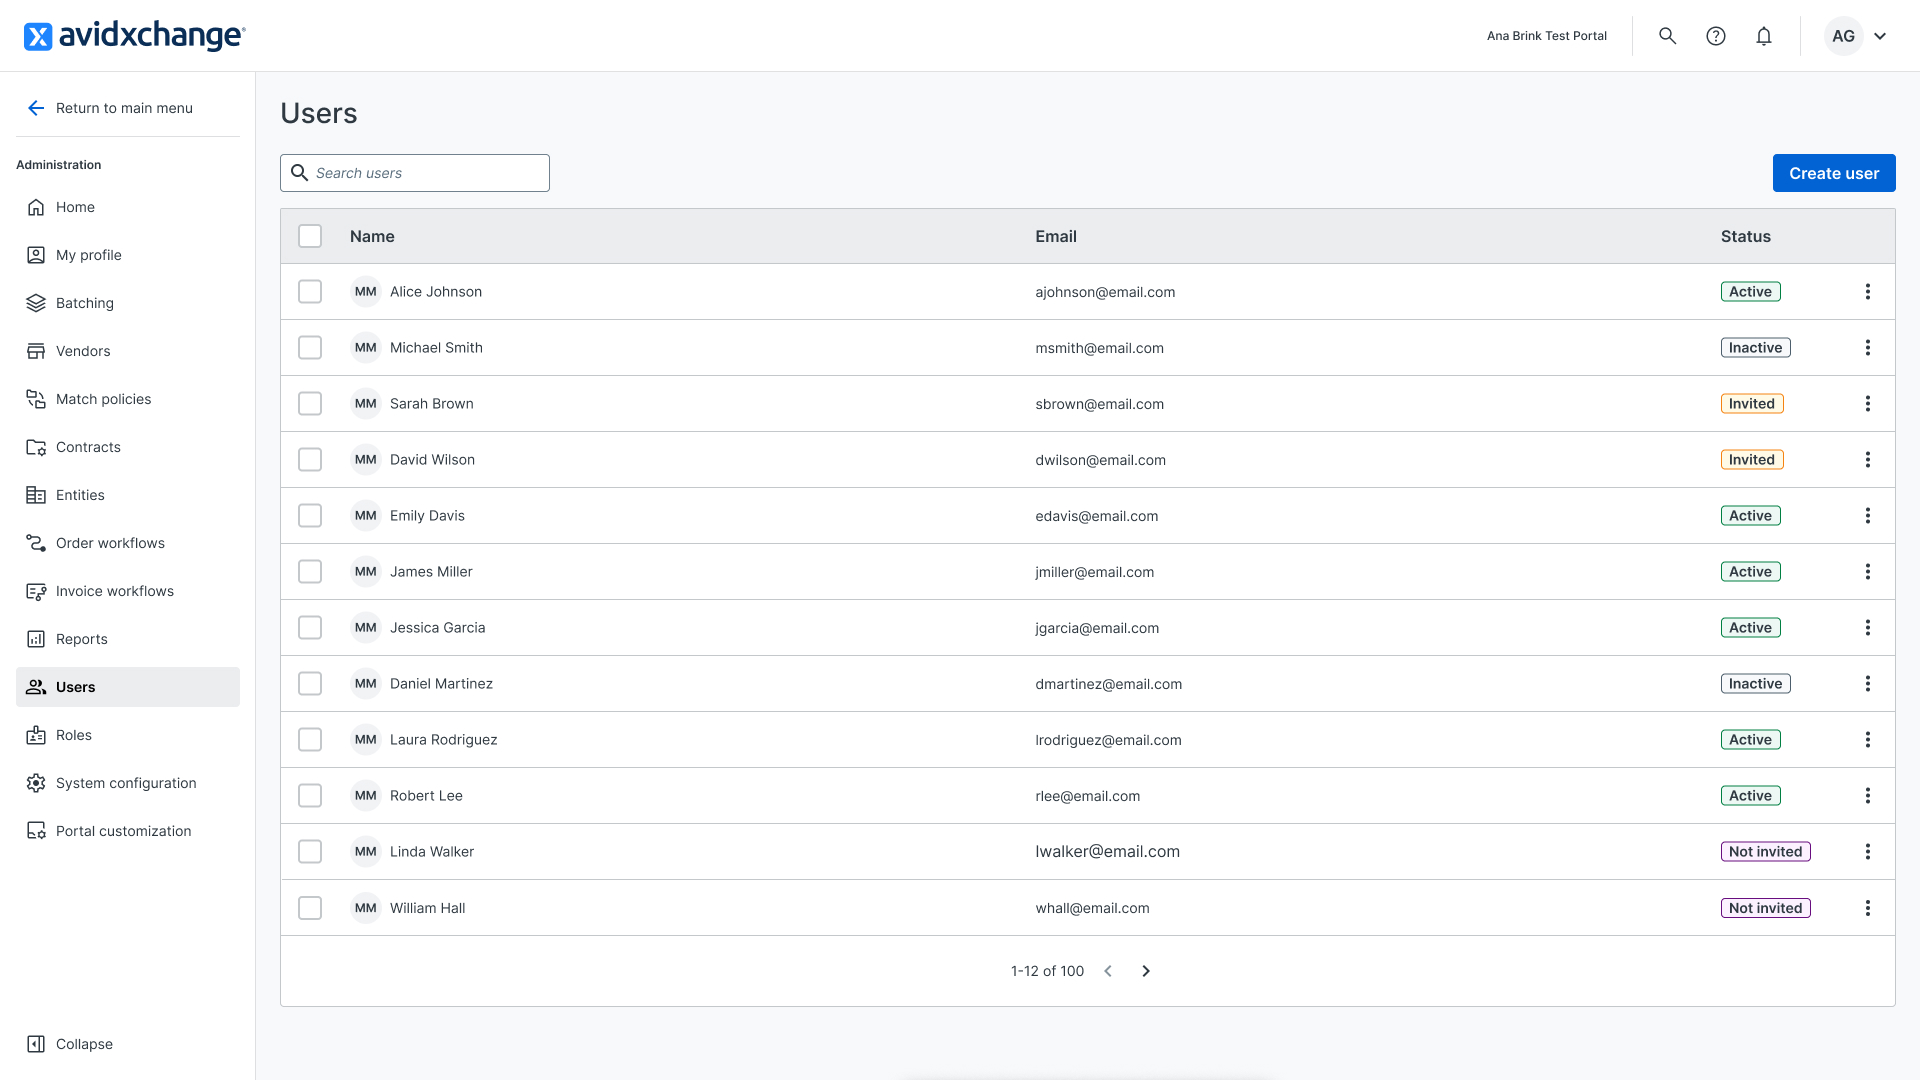Click Return to main menu link

tap(124, 108)
